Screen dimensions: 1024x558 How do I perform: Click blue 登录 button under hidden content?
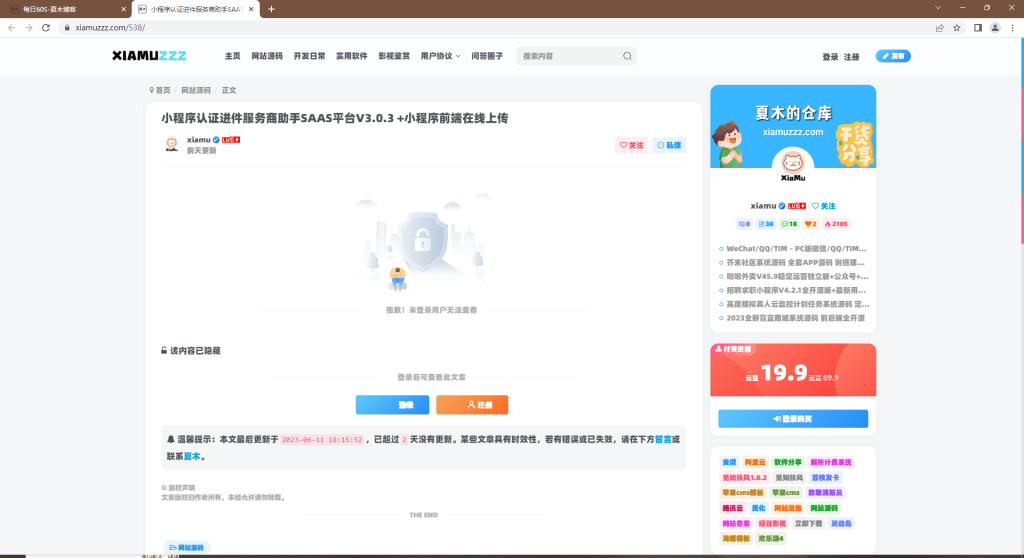pos(392,404)
